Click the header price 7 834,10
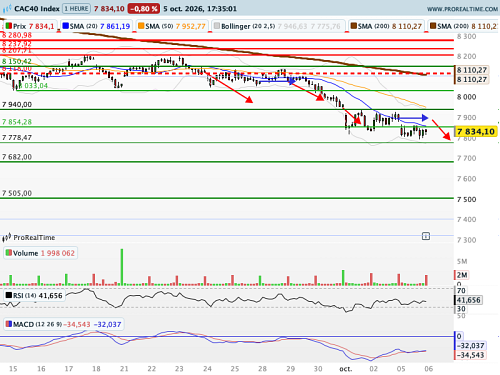500x375 pixels. (109, 8)
